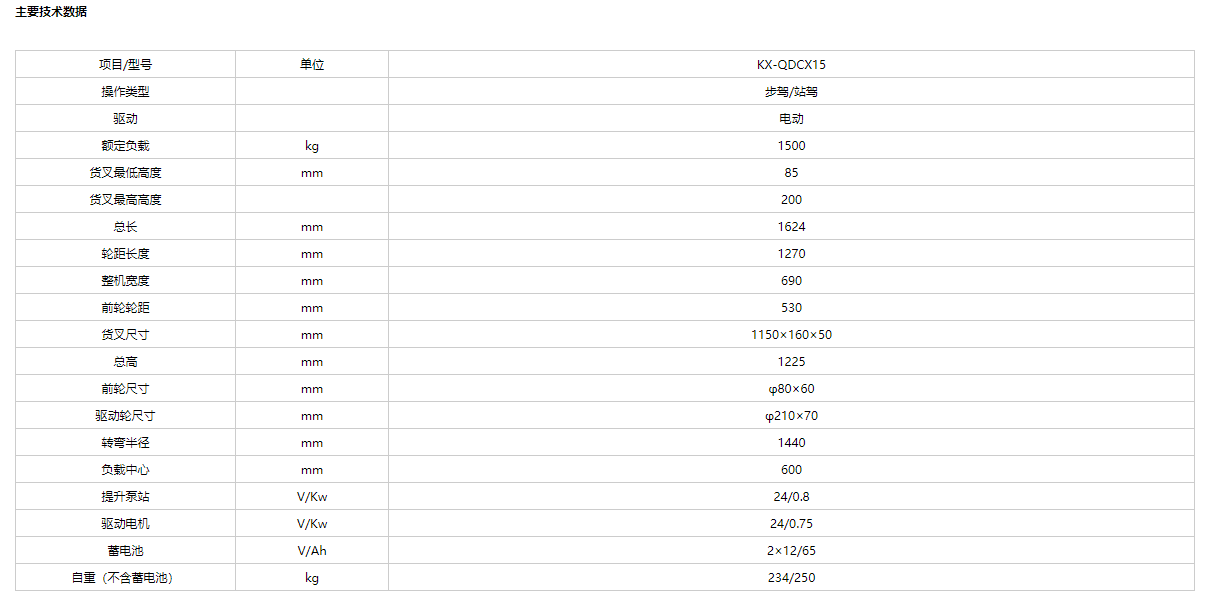The width and height of the screenshot is (1214, 610).
Task: Select the 货叉最低高度 row label
Action: coord(125,172)
